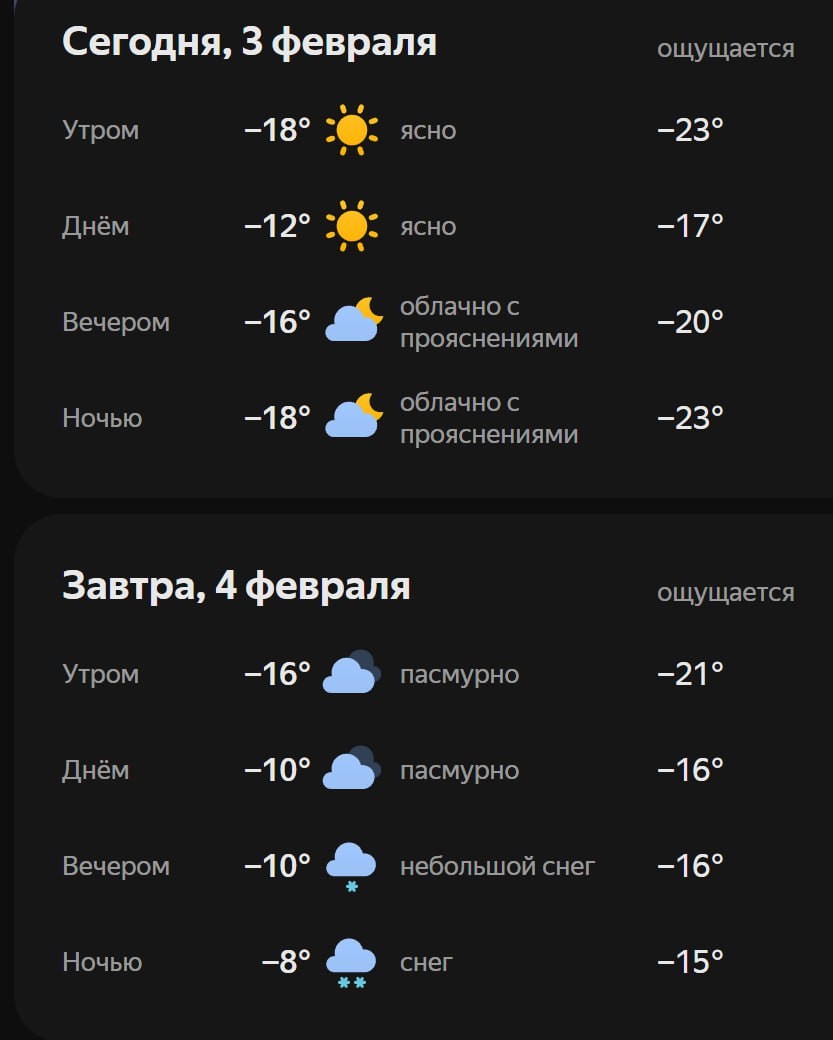
Task: Click the −15° feels-like value
Action: (x=690, y=962)
